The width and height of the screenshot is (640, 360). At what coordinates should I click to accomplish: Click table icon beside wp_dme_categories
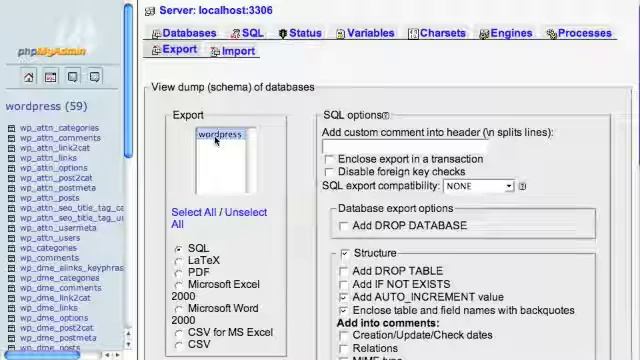[x=11, y=278]
